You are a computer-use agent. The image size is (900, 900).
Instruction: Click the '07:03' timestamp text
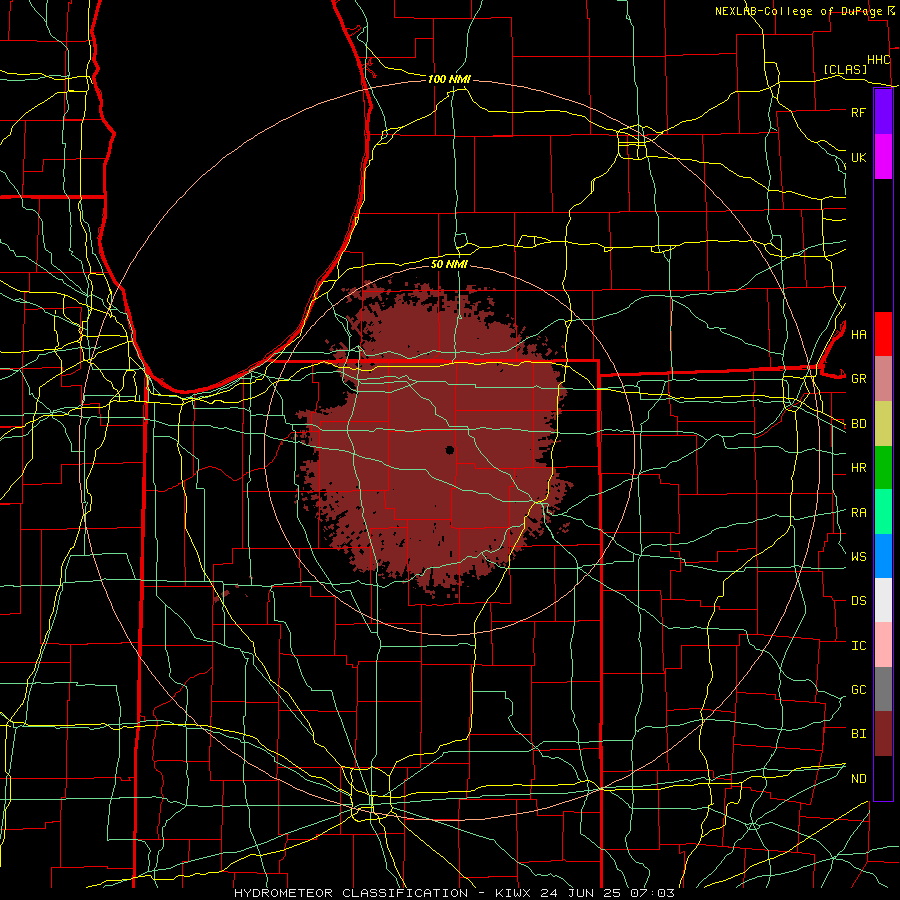coord(654,893)
